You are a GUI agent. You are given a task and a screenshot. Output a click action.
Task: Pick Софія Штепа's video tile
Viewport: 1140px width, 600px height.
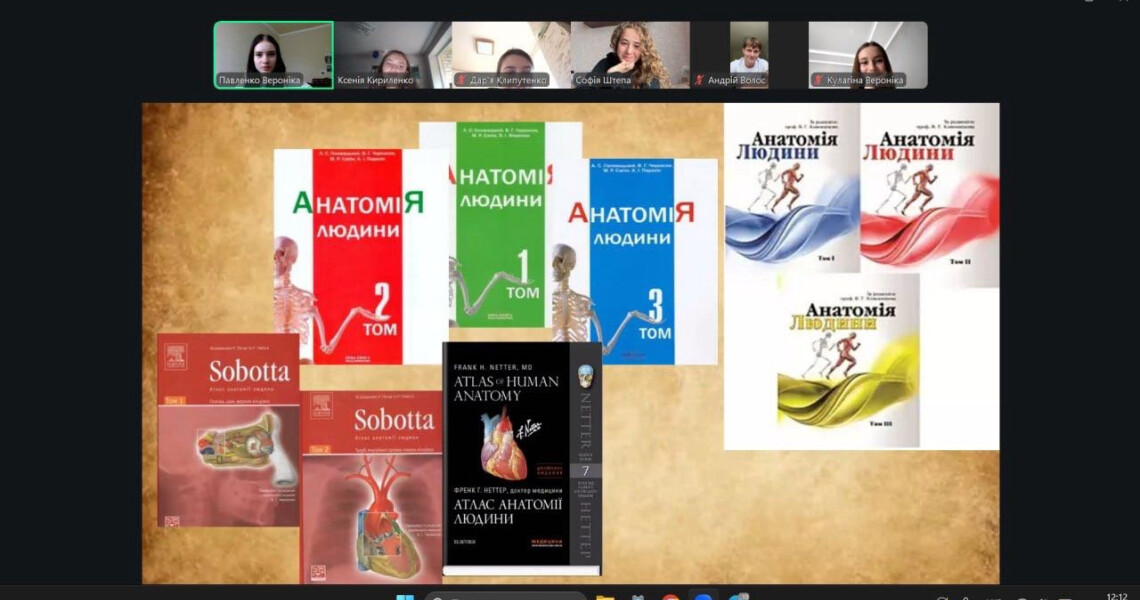(x=630, y=55)
